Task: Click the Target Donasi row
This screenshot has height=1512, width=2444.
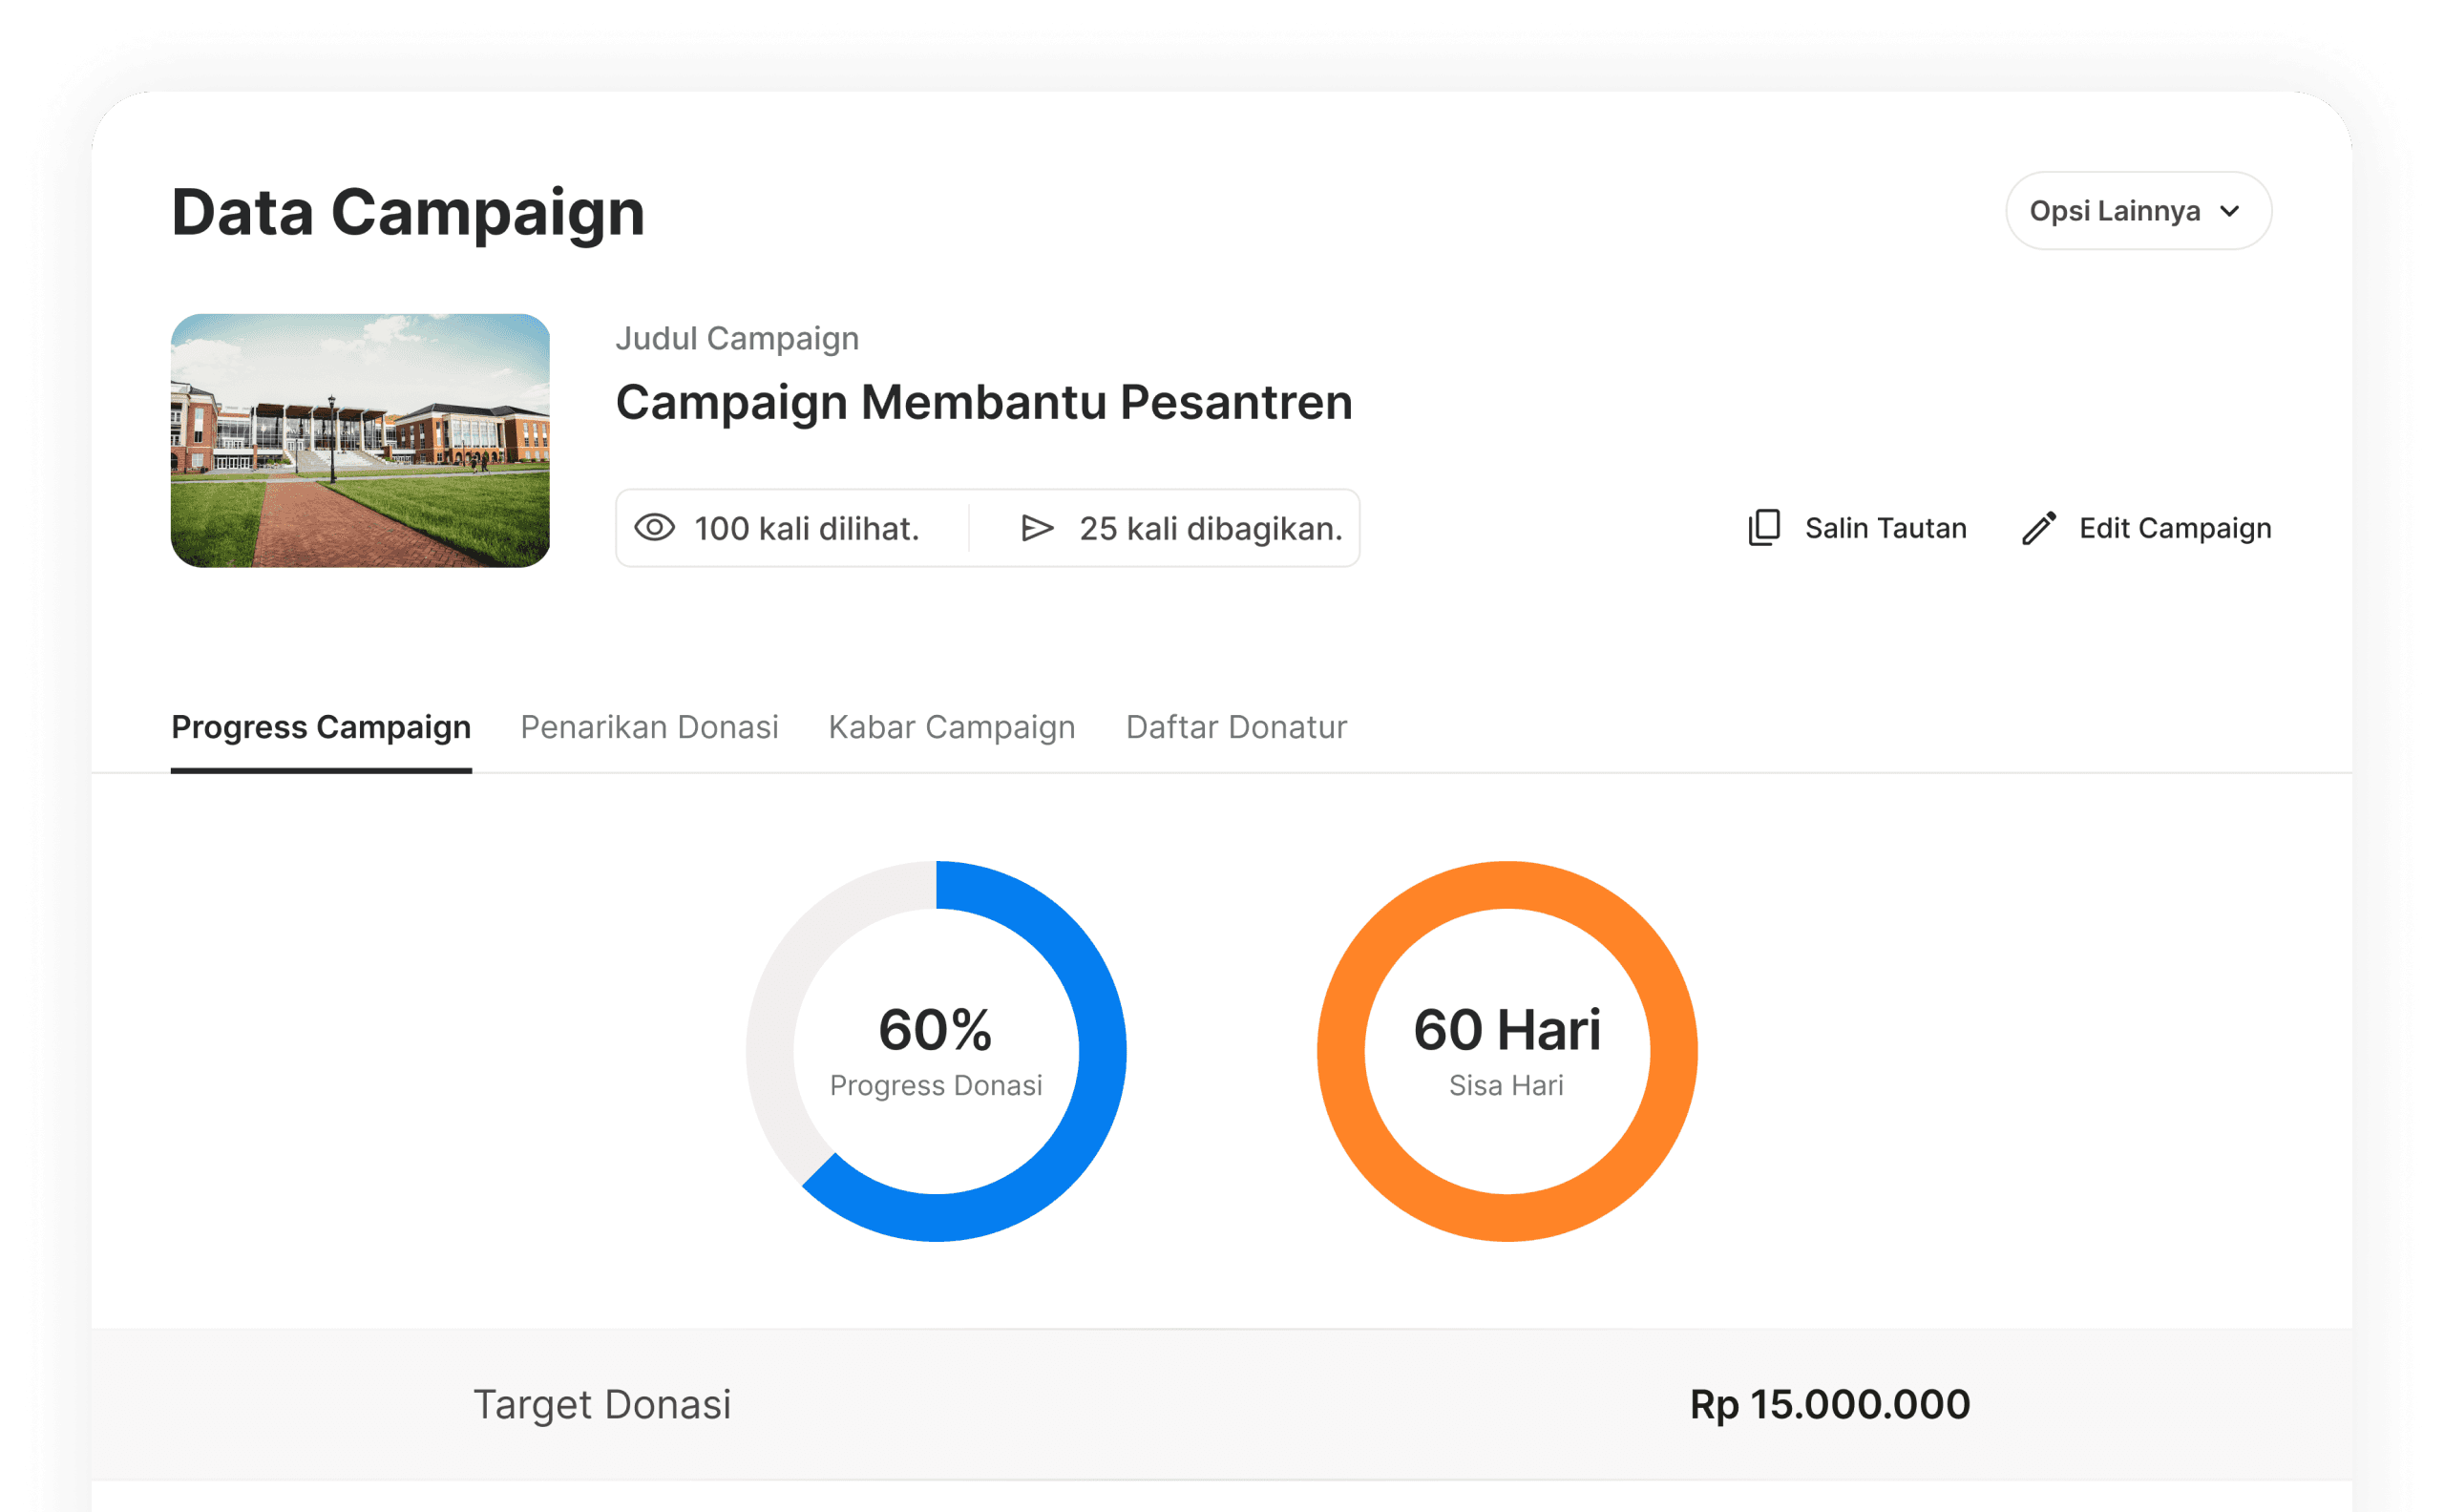Action: pos(601,1404)
